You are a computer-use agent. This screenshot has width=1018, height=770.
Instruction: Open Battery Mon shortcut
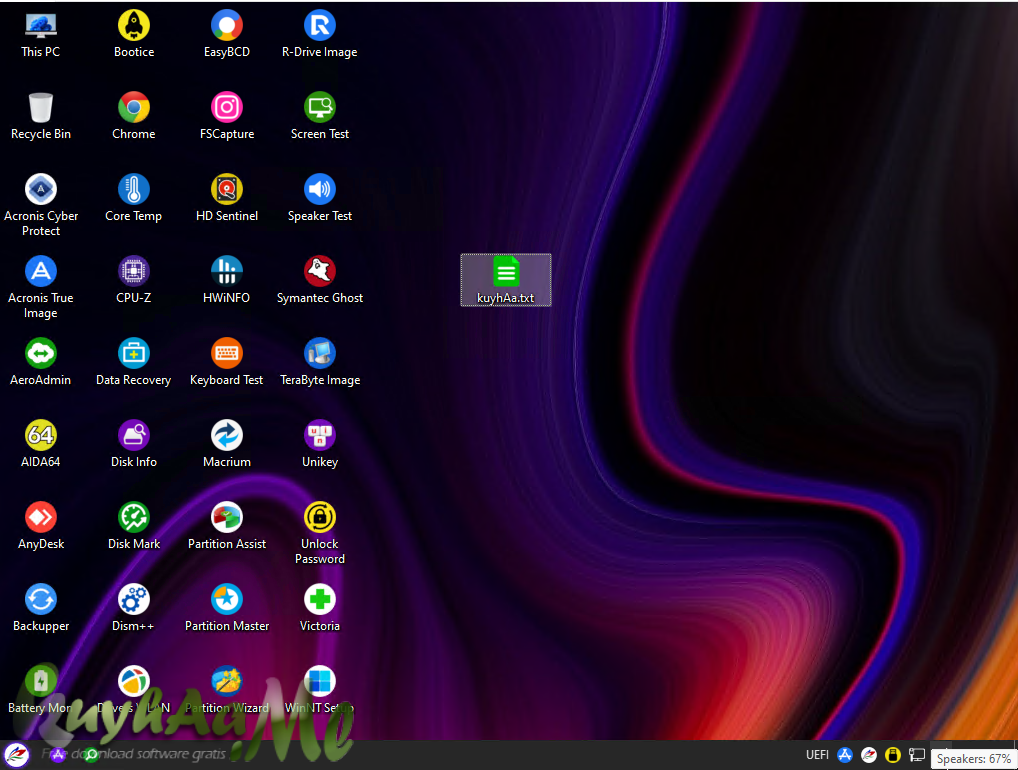(x=40, y=691)
